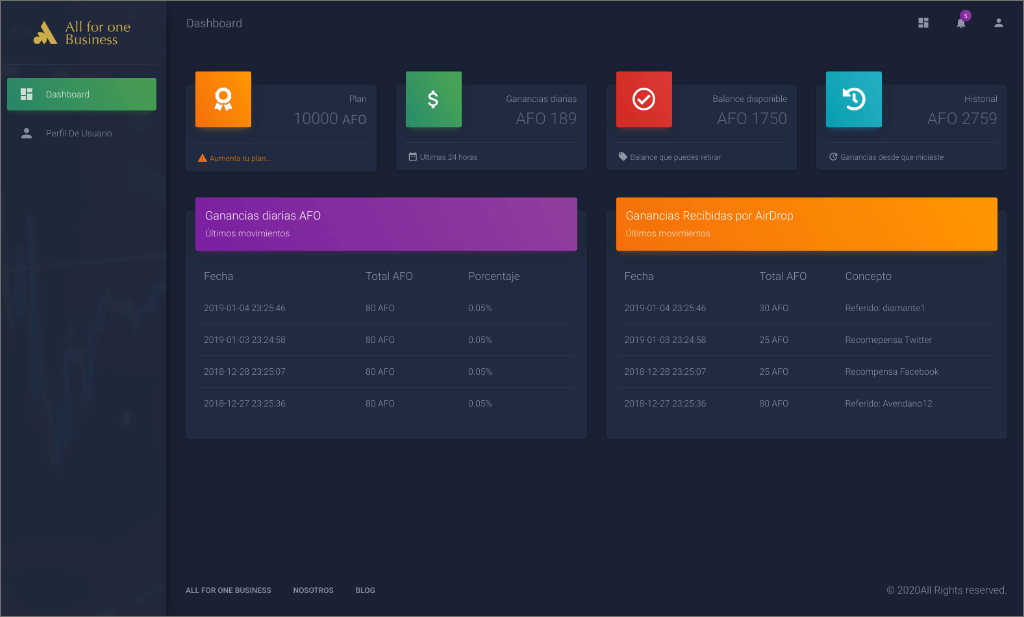Image resolution: width=1024 pixels, height=617 pixels.
Task: Click the teal history clock icon
Action: click(853, 99)
